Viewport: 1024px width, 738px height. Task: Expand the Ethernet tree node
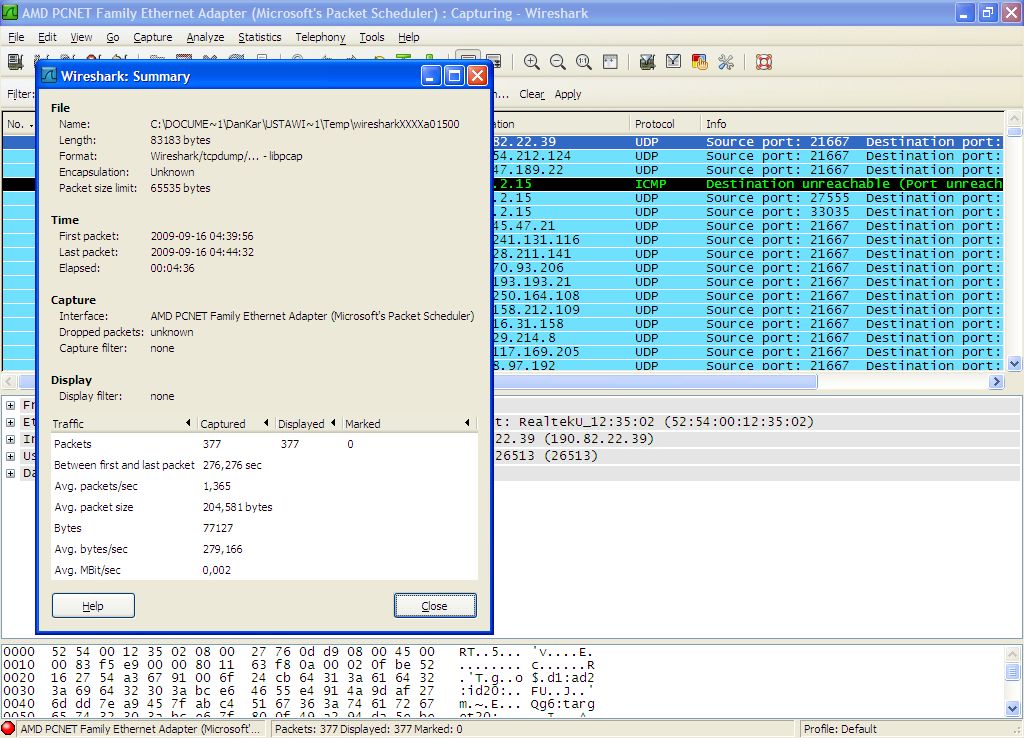[10, 422]
